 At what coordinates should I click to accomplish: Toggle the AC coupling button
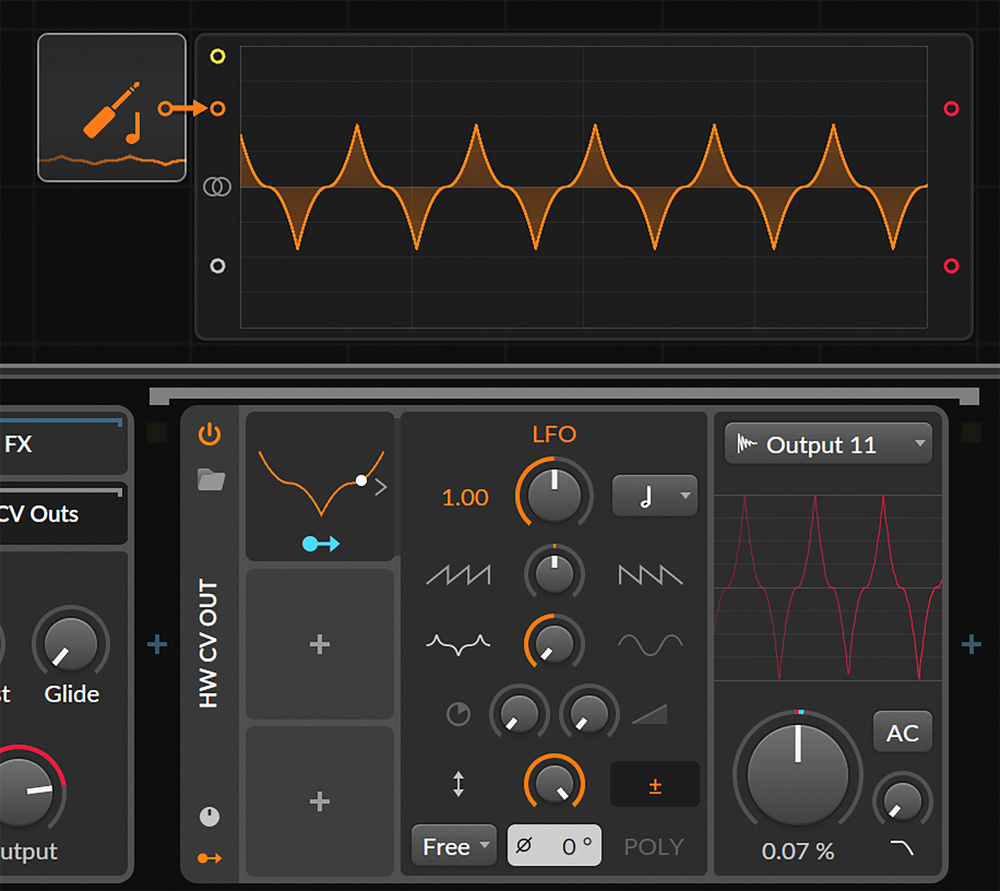point(902,733)
